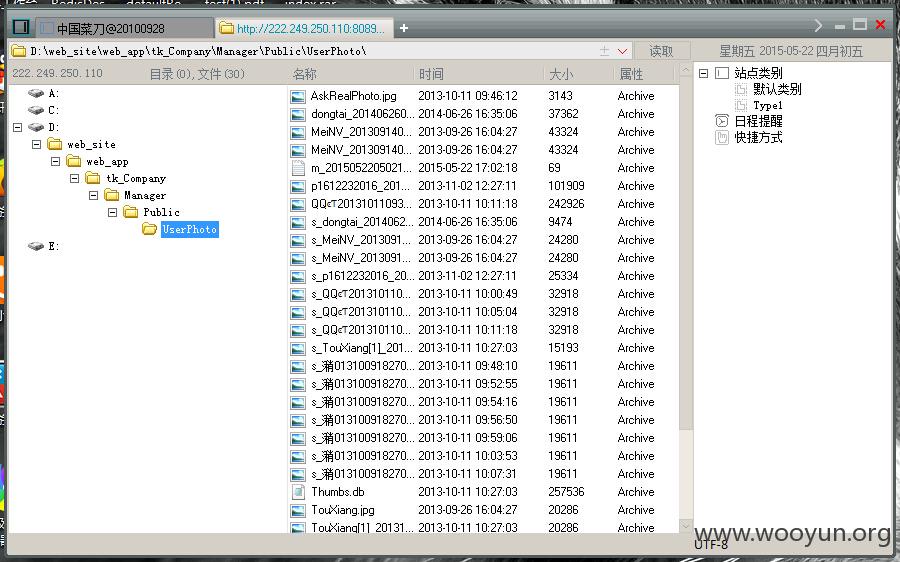Screen dimensions: 900x562
Task: Click the 目录(0), 文件(30) count label
Action: tap(197, 73)
